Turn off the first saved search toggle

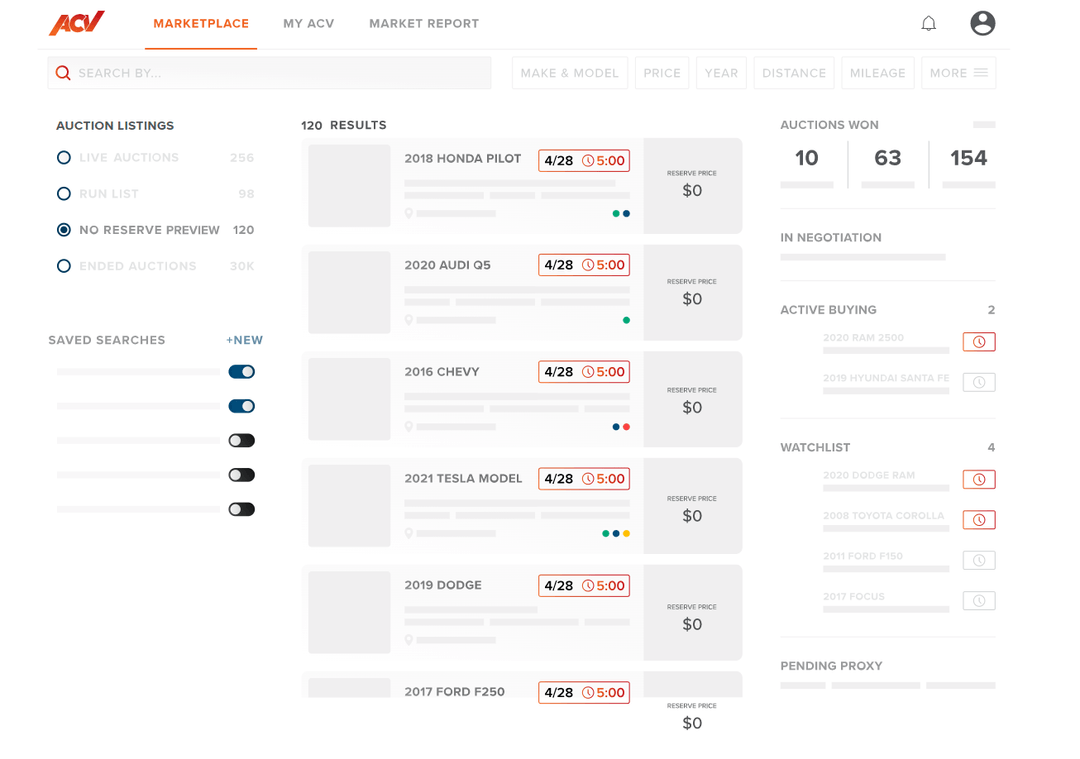point(241,372)
